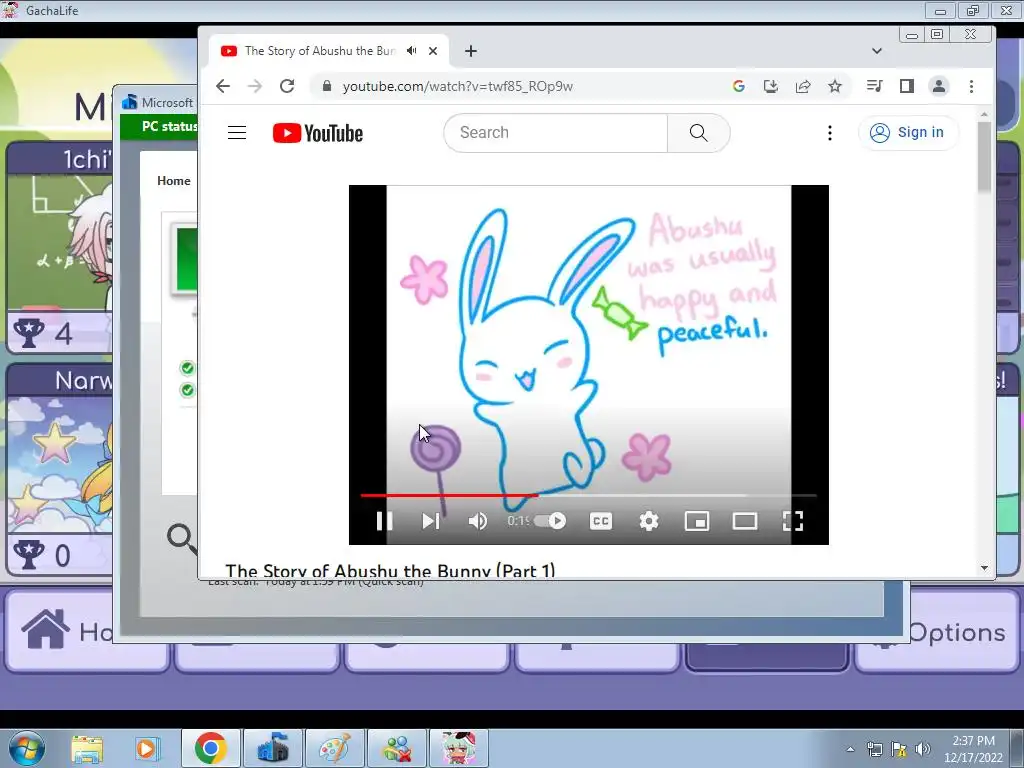Click the YouTube search magnifier button
The width and height of the screenshot is (1024, 768).
tap(698, 133)
